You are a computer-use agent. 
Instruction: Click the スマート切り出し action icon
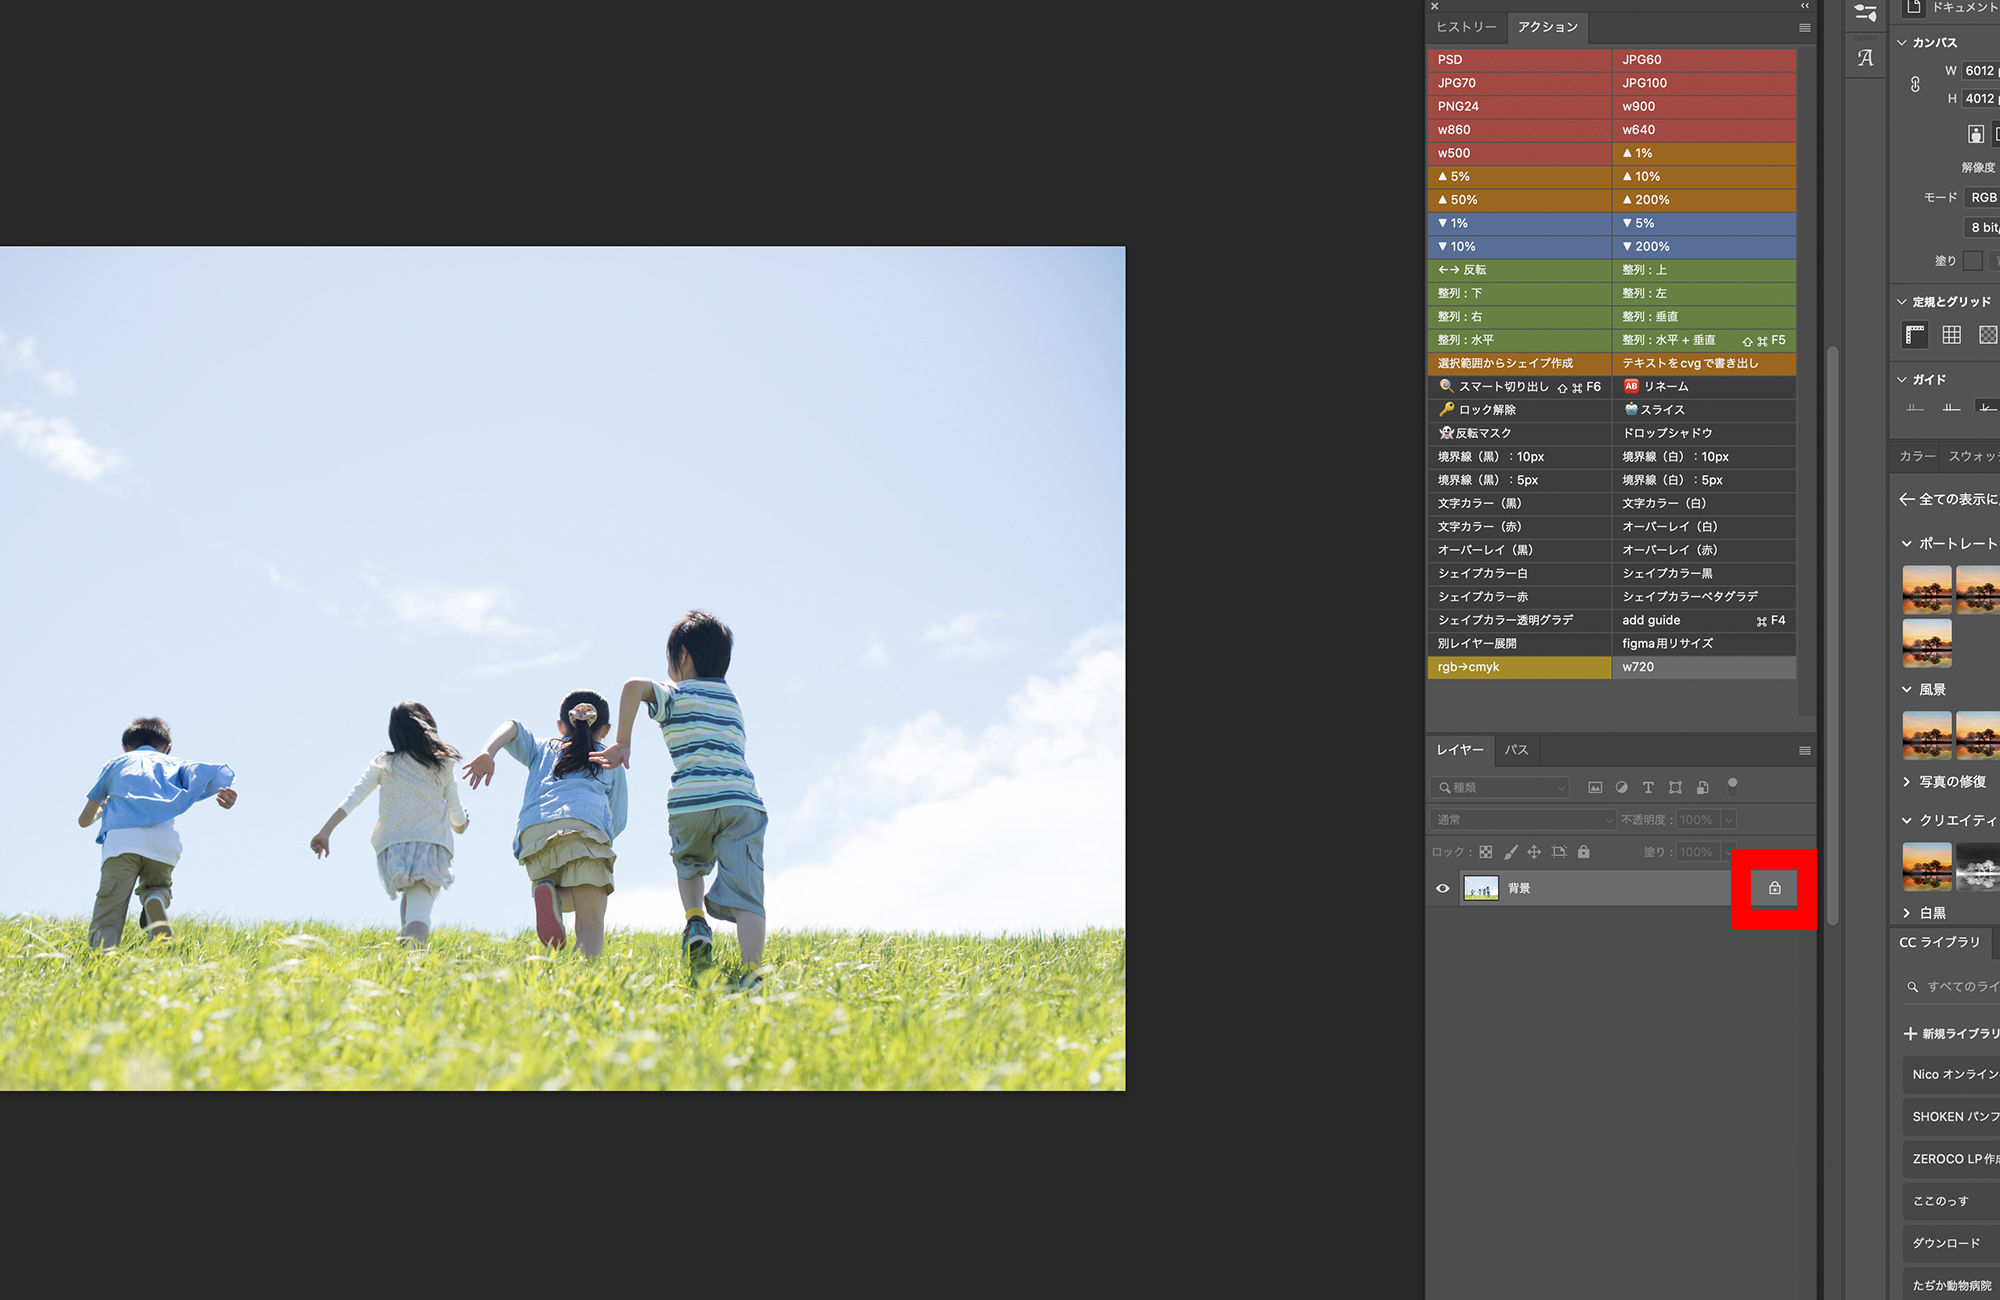[x=1445, y=386]
